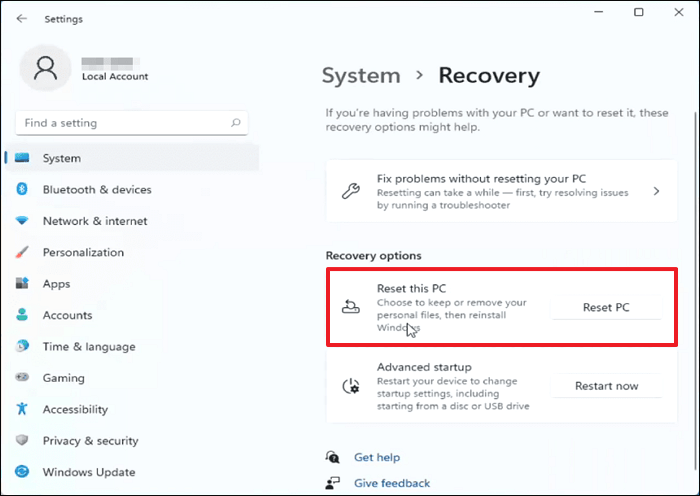700x496 pixels.
Task: Click the Bluetooth & devices icon
Action: click(x=22, y=190)
